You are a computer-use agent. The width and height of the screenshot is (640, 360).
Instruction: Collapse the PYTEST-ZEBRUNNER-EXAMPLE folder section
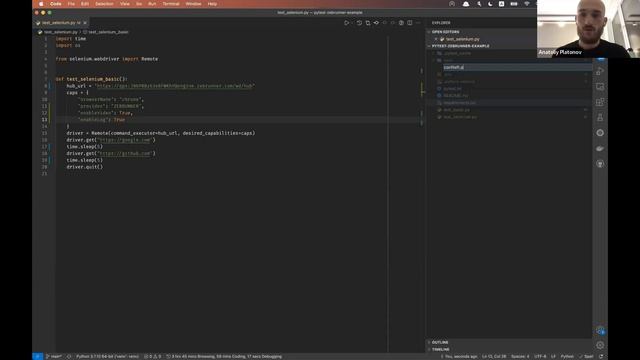point(460,46)
